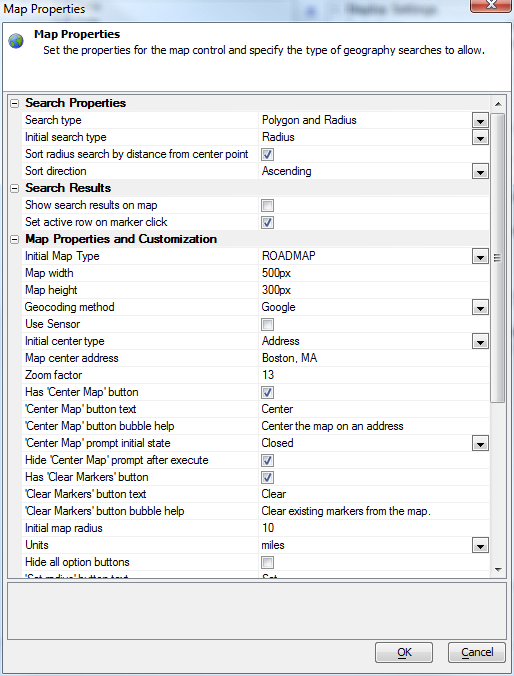Open the Initial center type dropdown
Viewport: 514px width, 676px height.
(480, 341)
